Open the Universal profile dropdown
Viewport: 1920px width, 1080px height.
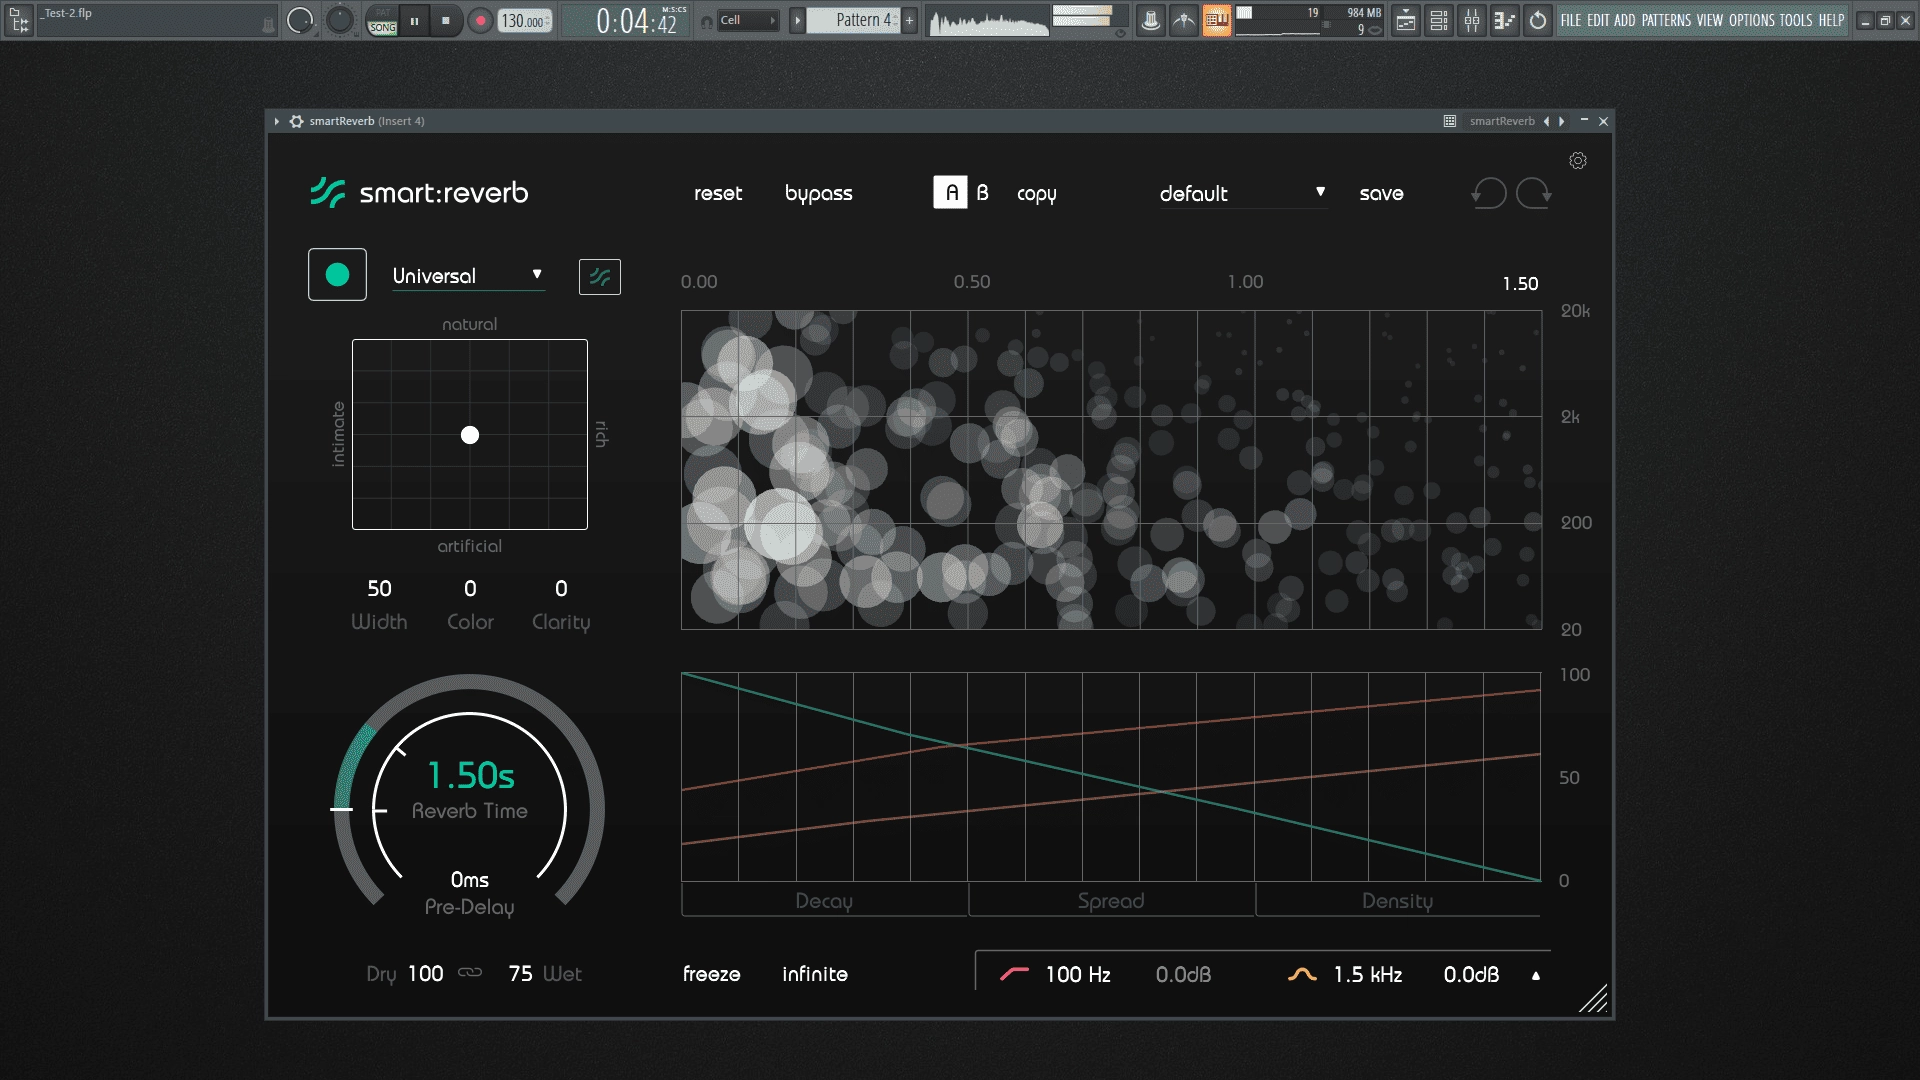pos(467,275)
